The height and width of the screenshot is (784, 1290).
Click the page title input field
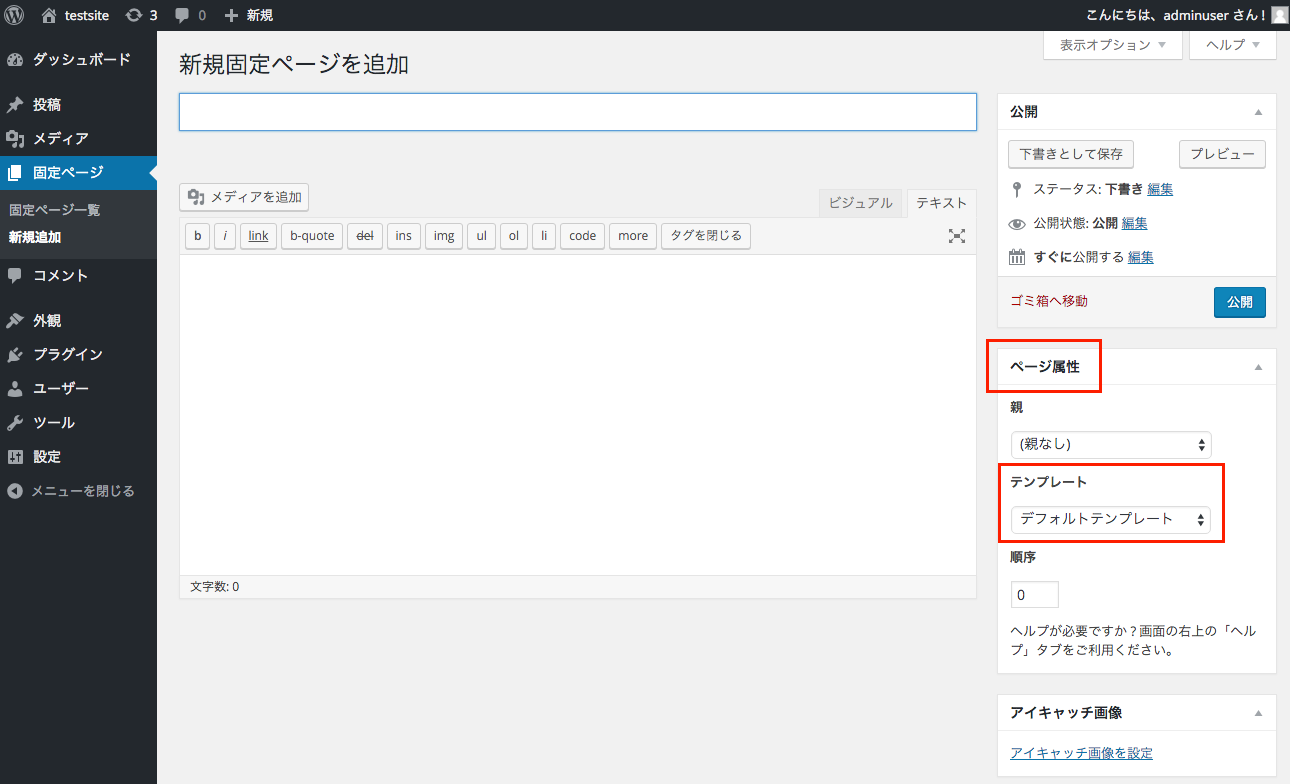tap(578, 111)
